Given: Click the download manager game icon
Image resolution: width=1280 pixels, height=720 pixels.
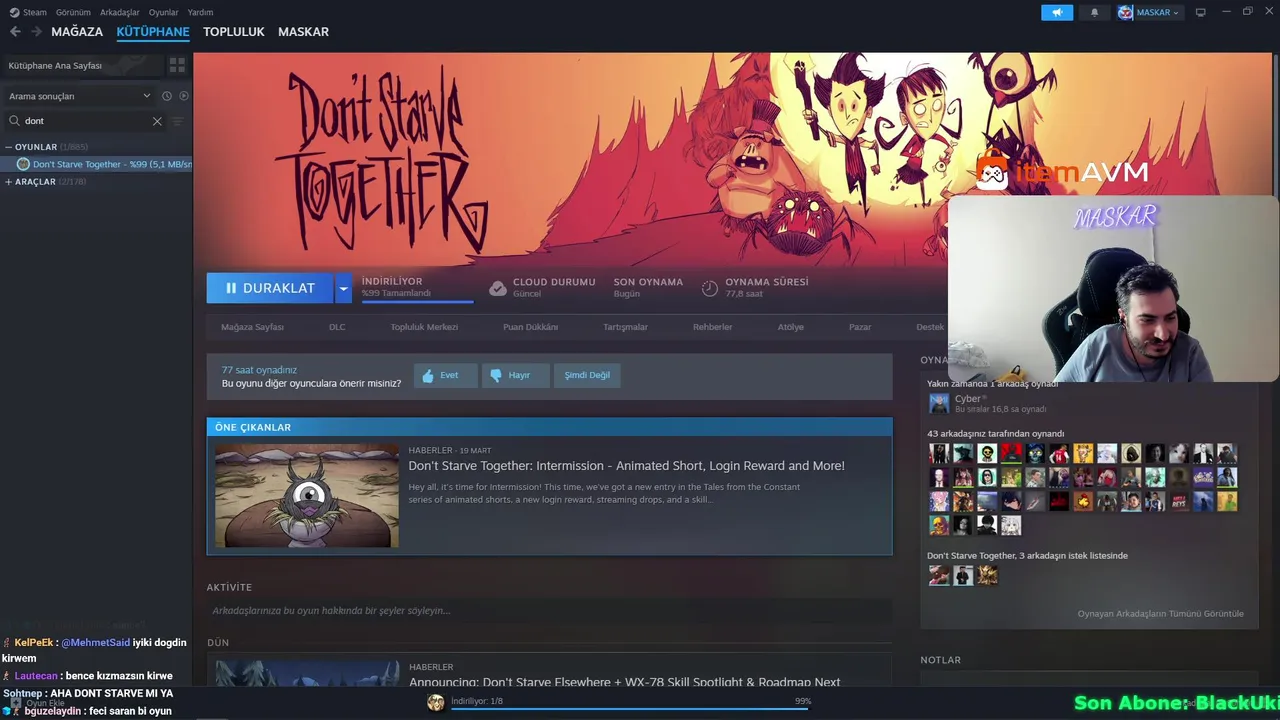Looking at the screenshot, I should [436, 703].
